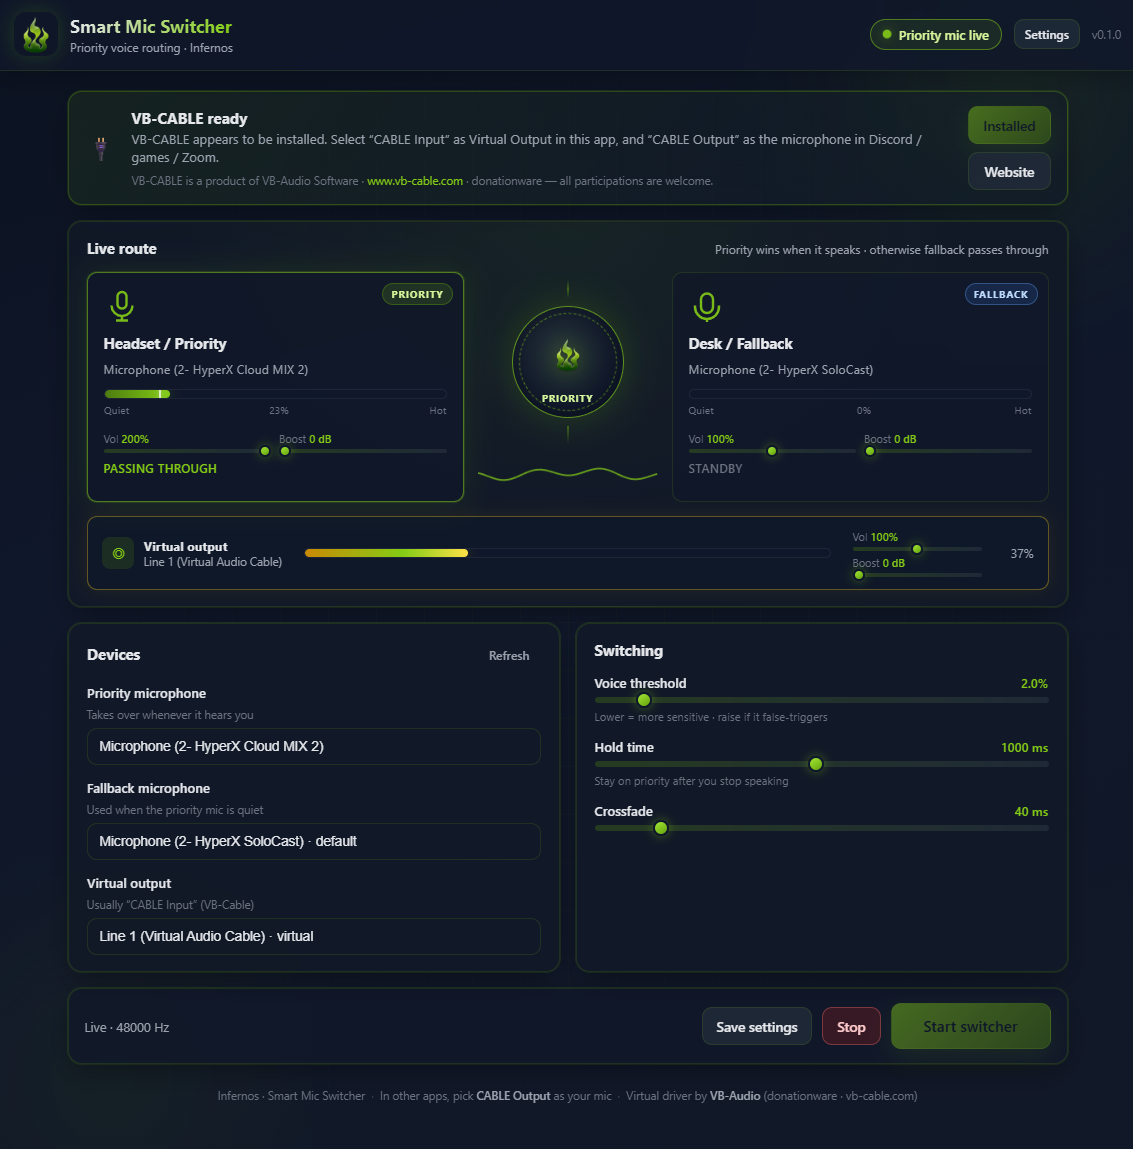Screen dimensions: 1133x1149
Task: Click Save settings button
Action: tap(756, 1027)
